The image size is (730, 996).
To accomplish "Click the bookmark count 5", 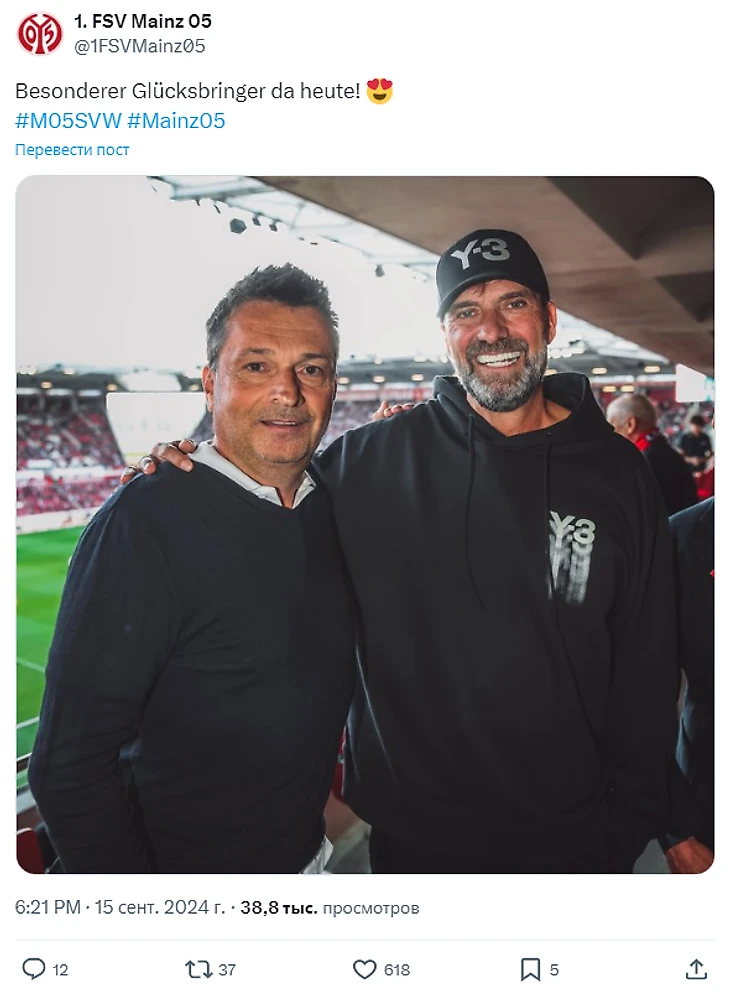I will pos(555,970).
